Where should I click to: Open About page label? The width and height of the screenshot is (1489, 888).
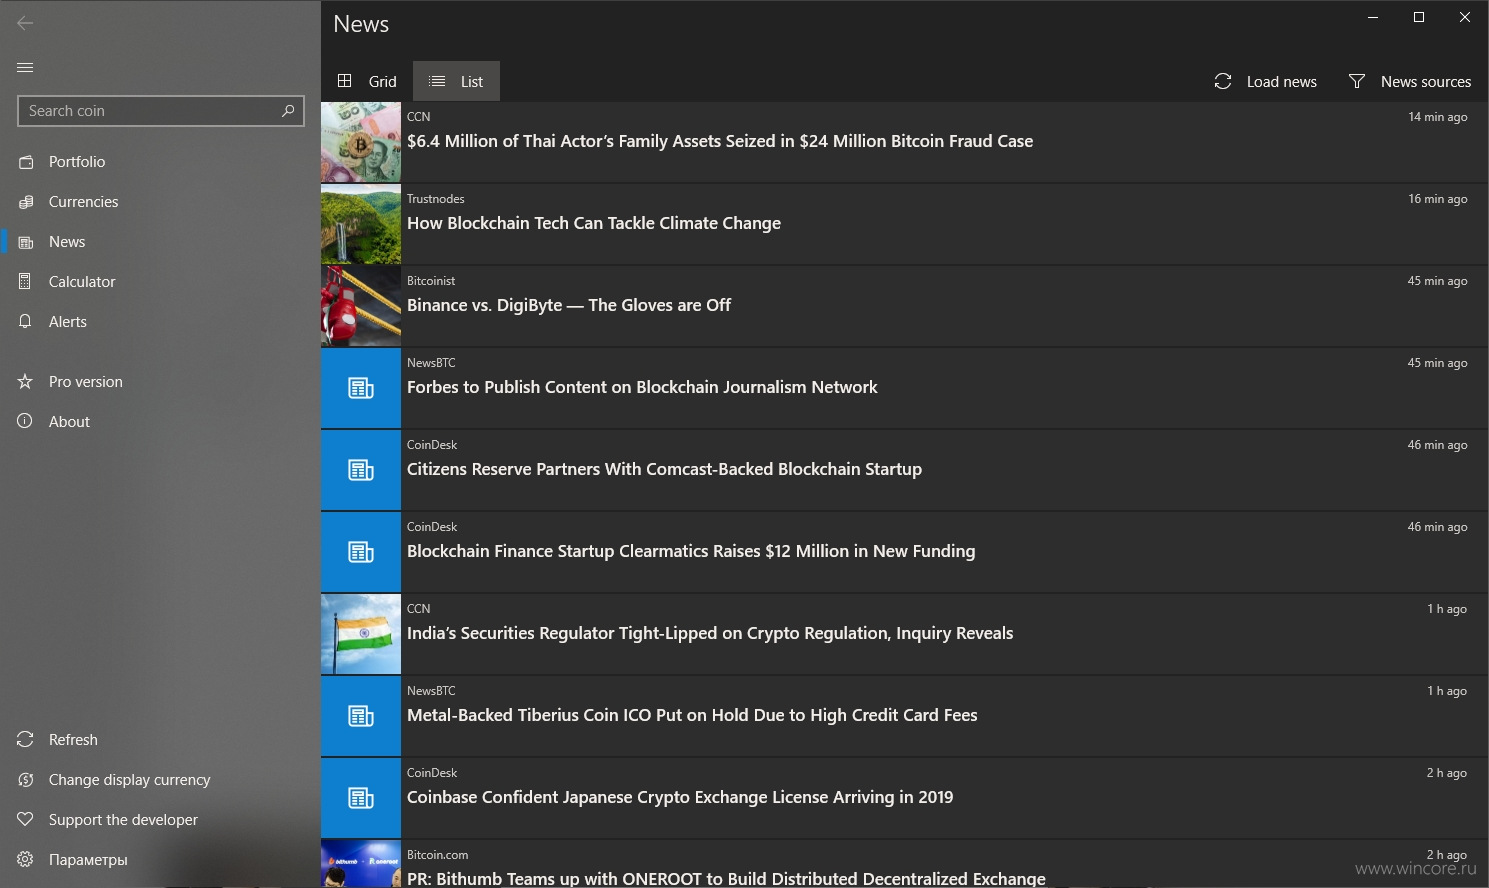point(69,422)
